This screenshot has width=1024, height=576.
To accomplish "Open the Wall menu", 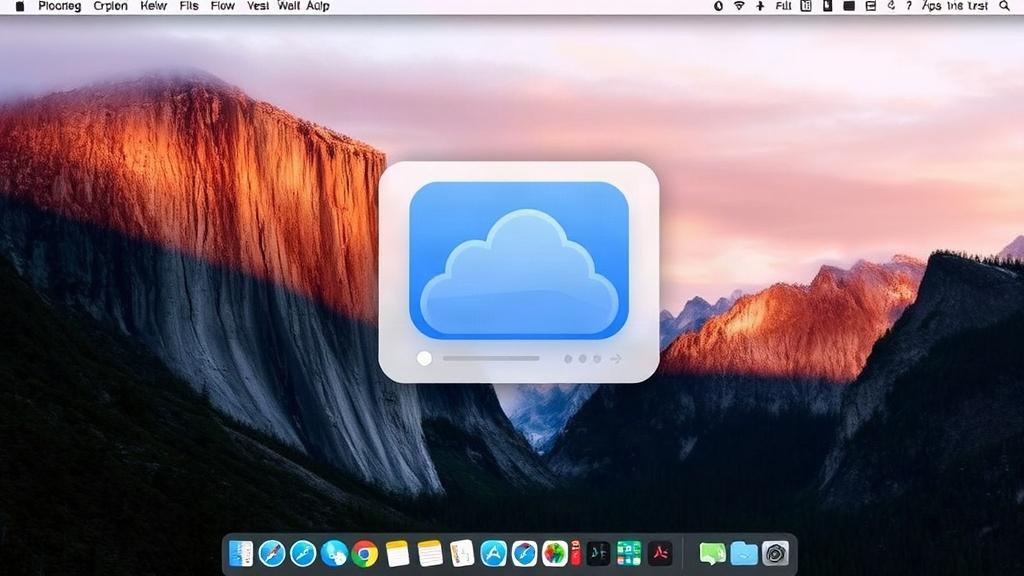I will coord(289,6).
